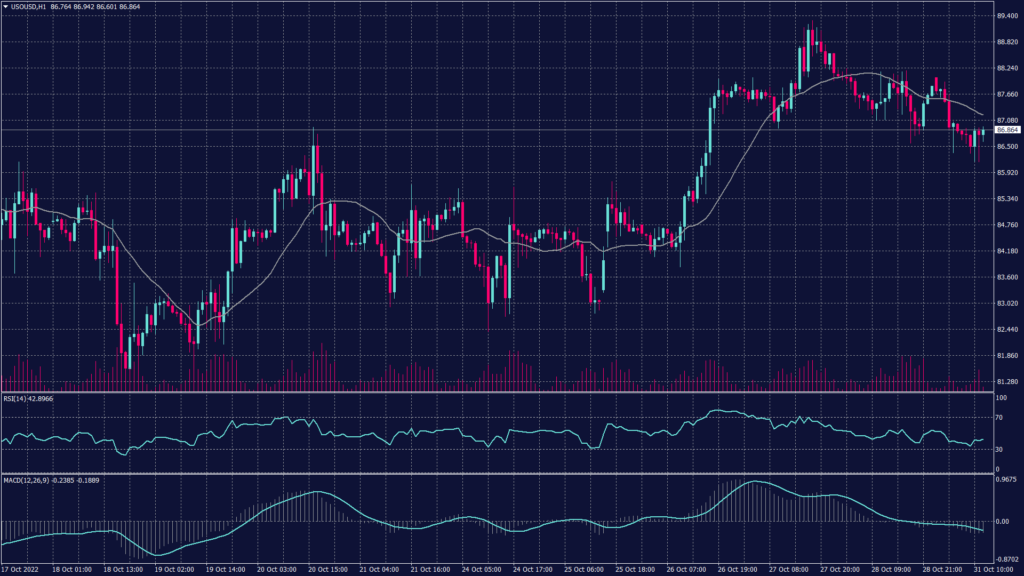The width and height of the screenshot is (1024, 576).
Task: Click the divider between RSI and MACD panes
Action: pyautogui.click(x=500, y=473)
